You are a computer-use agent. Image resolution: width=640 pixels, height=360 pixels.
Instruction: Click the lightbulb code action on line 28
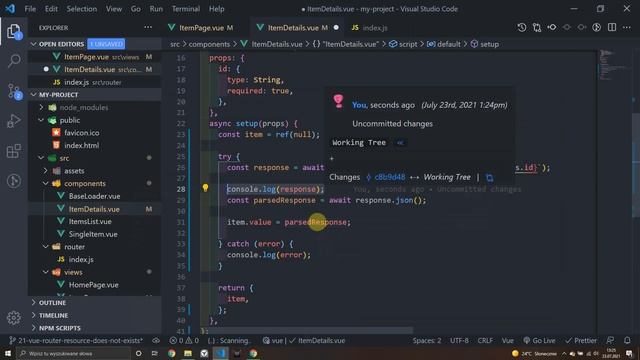[205, 188]
